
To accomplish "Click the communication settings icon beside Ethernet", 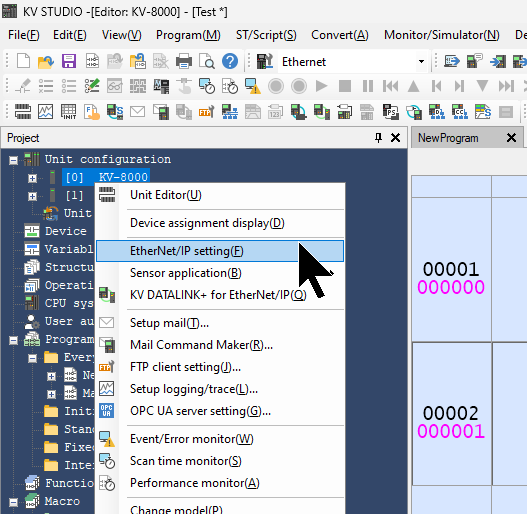I will (x=265, y=62).
